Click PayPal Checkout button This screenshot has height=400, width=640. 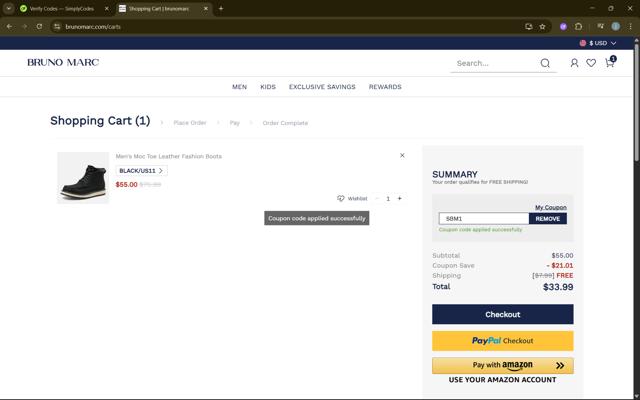click(x=502, y=341)
